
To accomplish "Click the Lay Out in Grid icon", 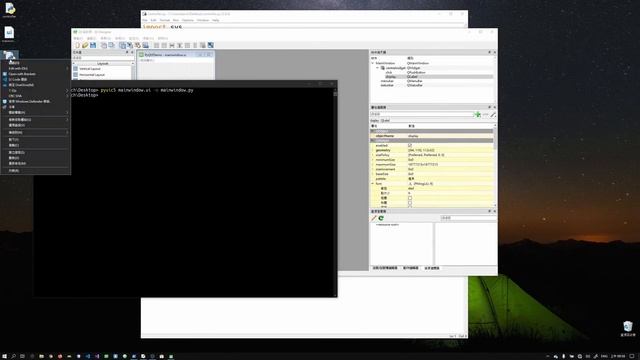I will 187,45.
